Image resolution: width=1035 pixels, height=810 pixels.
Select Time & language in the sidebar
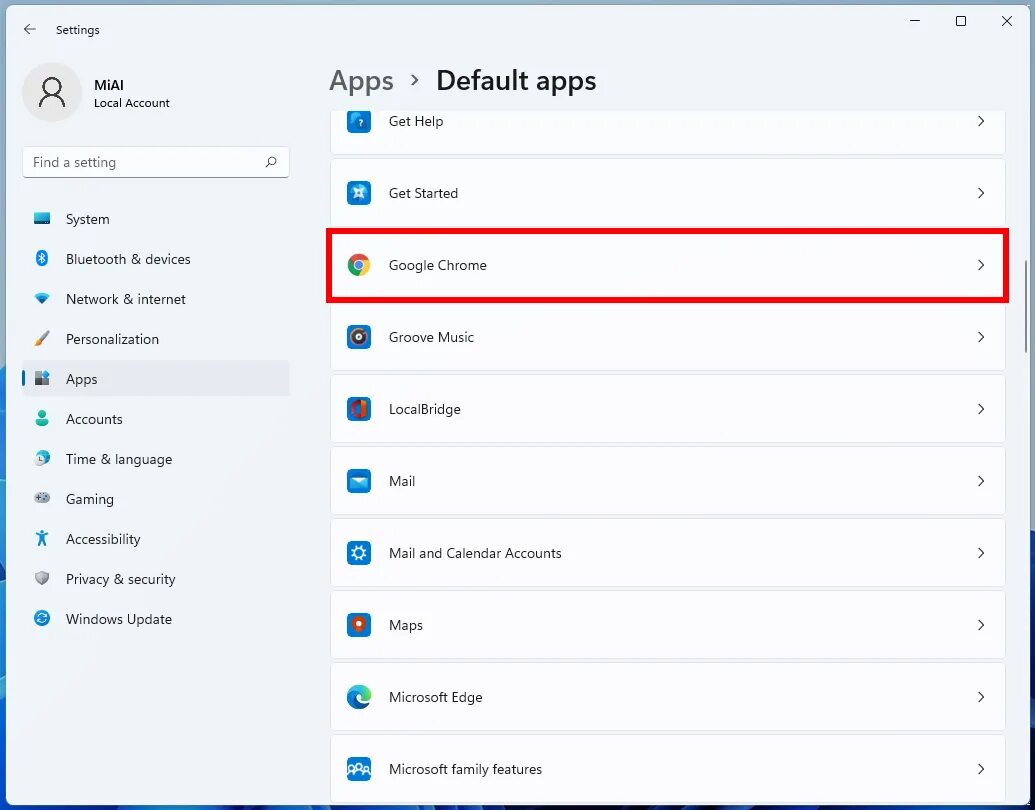coord(156,459)
